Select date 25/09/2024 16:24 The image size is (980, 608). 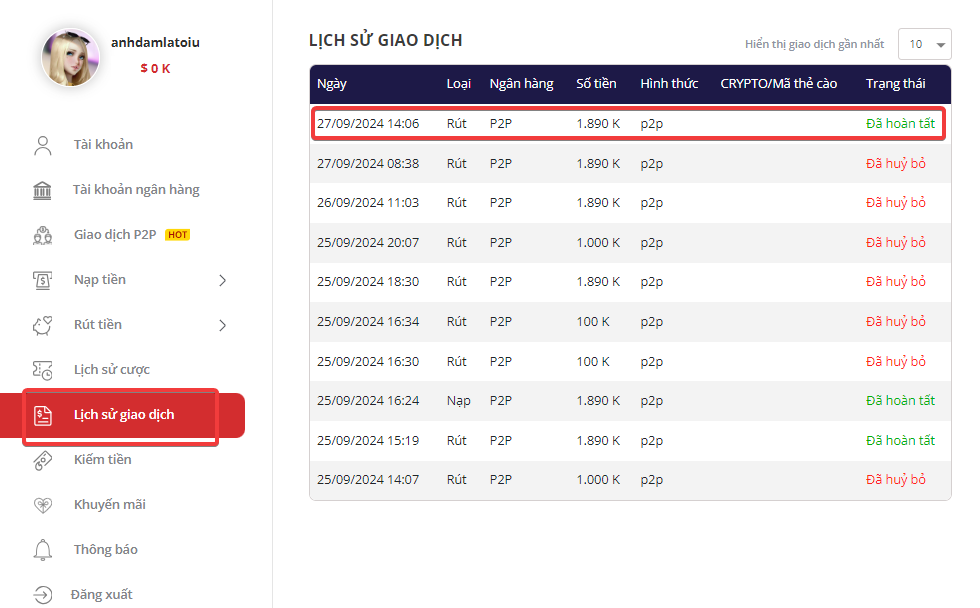(368, 401)
